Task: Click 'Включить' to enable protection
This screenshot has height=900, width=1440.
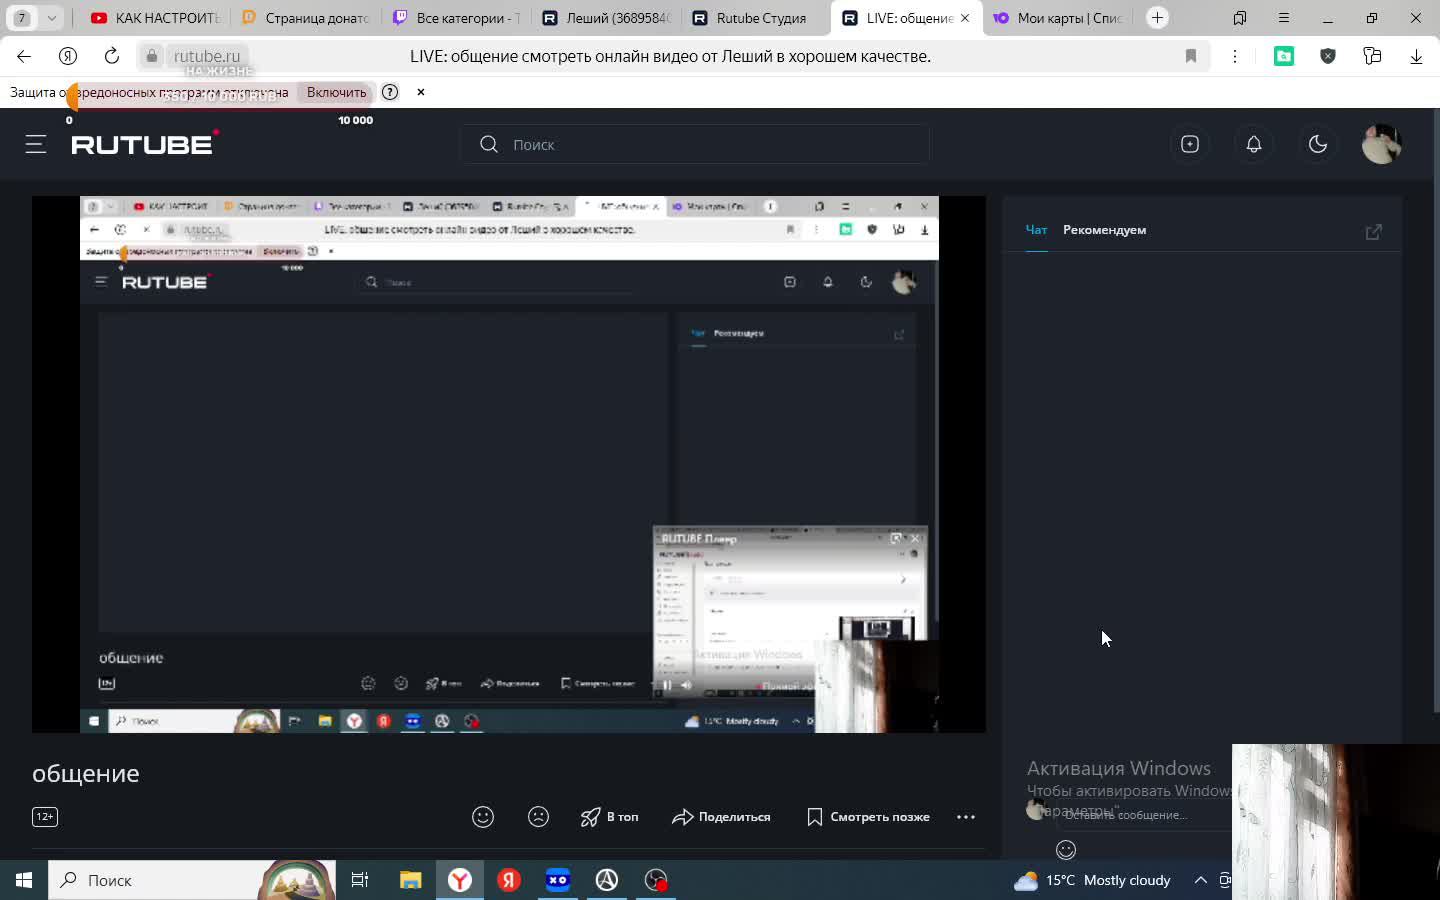Action: tap(337, 92)
